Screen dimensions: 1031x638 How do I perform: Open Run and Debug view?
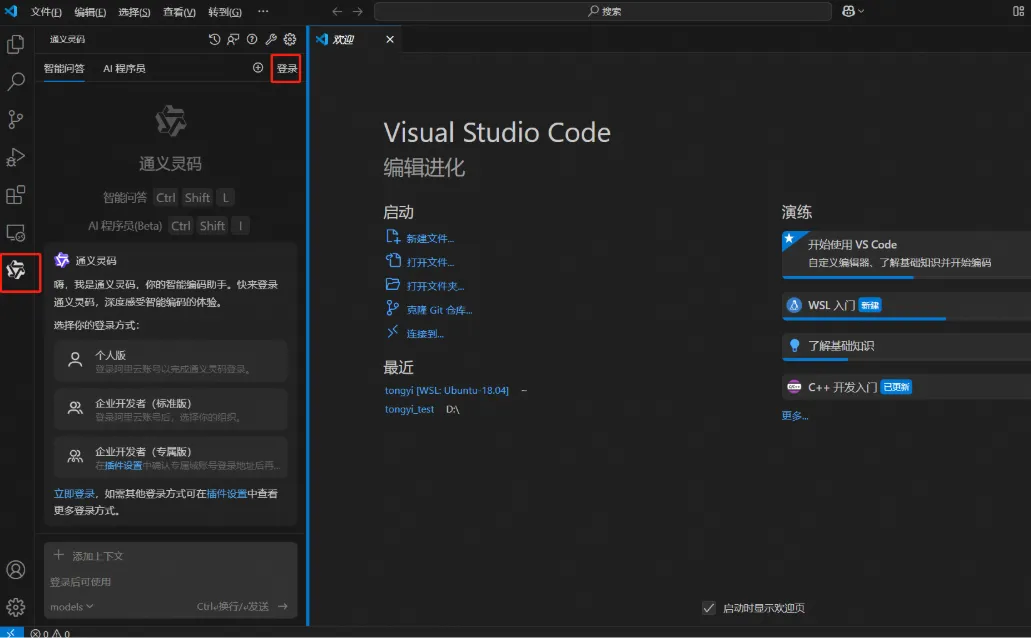tap(15, 157)
